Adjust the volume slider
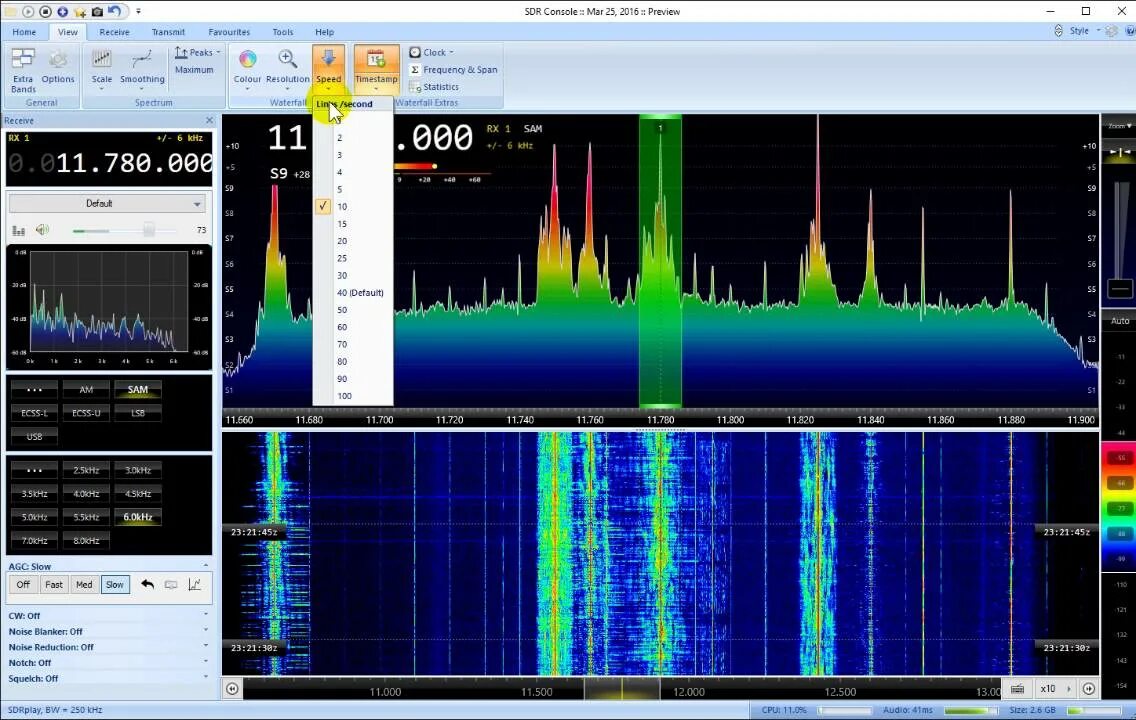 pyautogui.click(x=149, y=230)
